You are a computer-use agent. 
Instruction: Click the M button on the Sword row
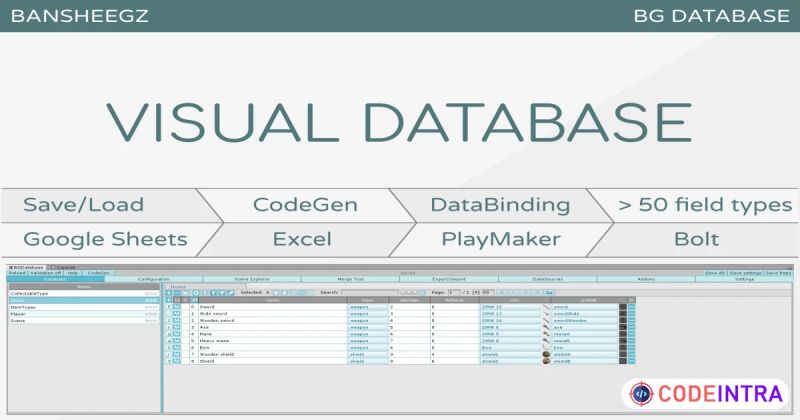pyautogui.click(x=177, y=307)
